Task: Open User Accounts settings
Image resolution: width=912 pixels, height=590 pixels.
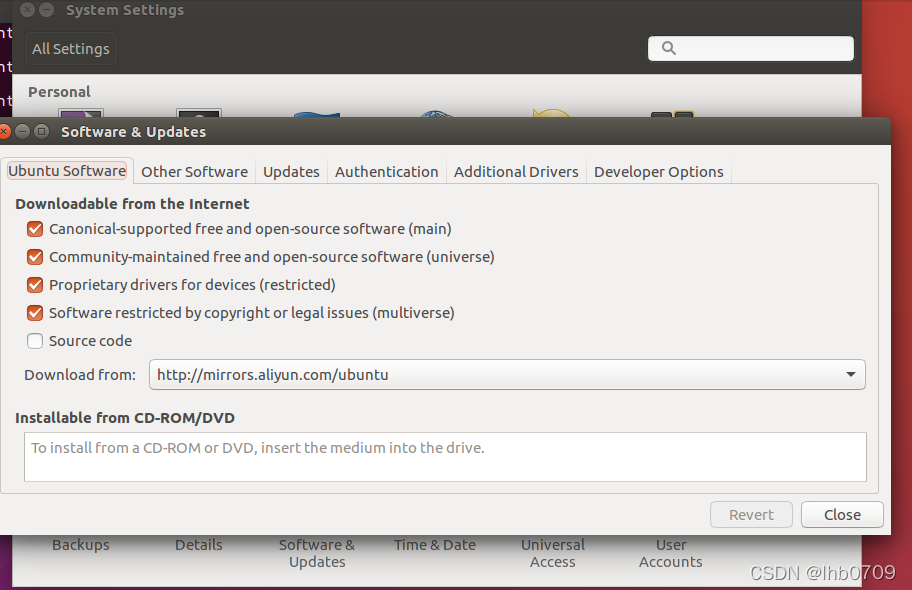Action: tap(671, 553)
